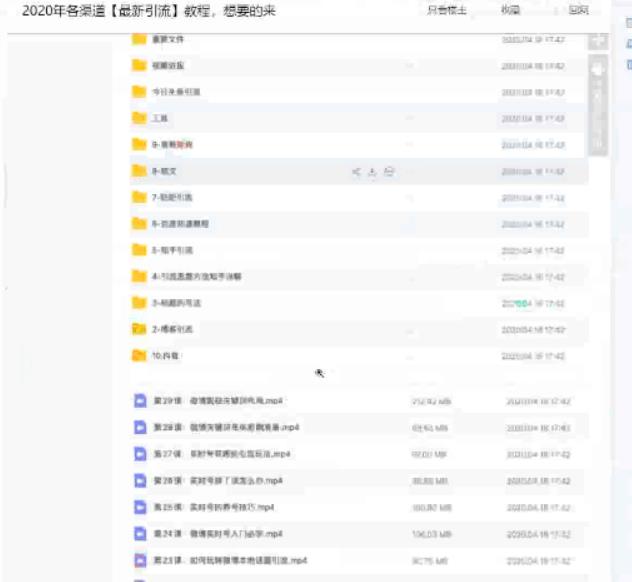632x582 pixels.
Task: Click the video file icon for 第29课
Action: [x=140, y=401]
